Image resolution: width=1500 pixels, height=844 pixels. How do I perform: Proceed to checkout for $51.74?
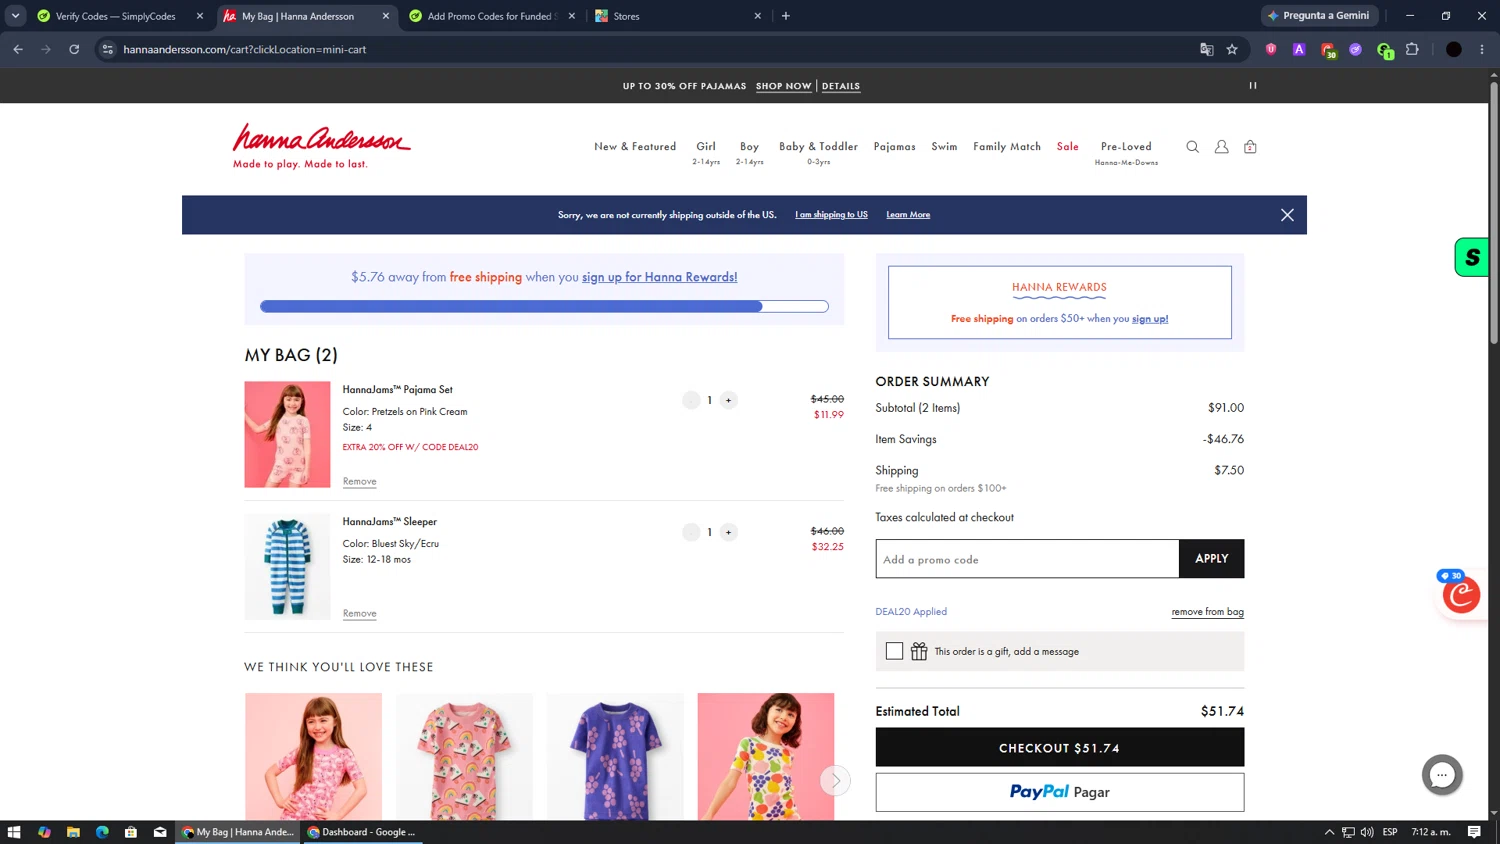click(x=1059, y=747)
